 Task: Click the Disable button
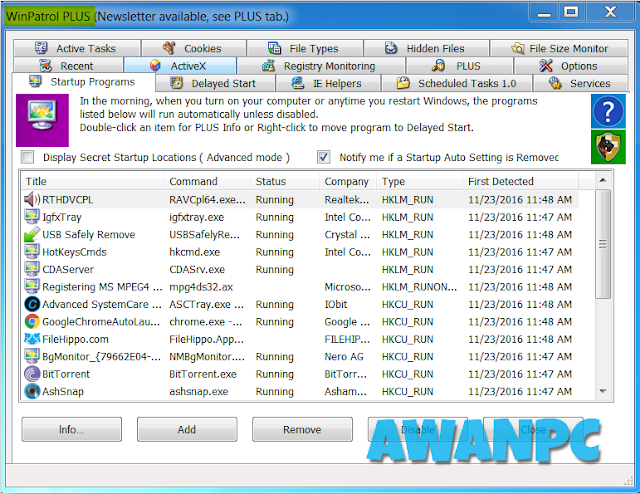(418, 429)
